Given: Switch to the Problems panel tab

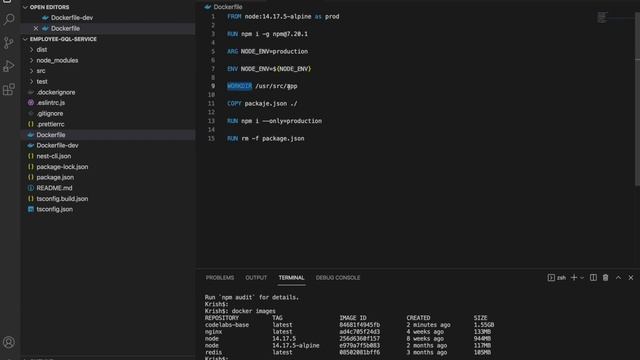Looking at the screenshot, I should tap(220, 278).
